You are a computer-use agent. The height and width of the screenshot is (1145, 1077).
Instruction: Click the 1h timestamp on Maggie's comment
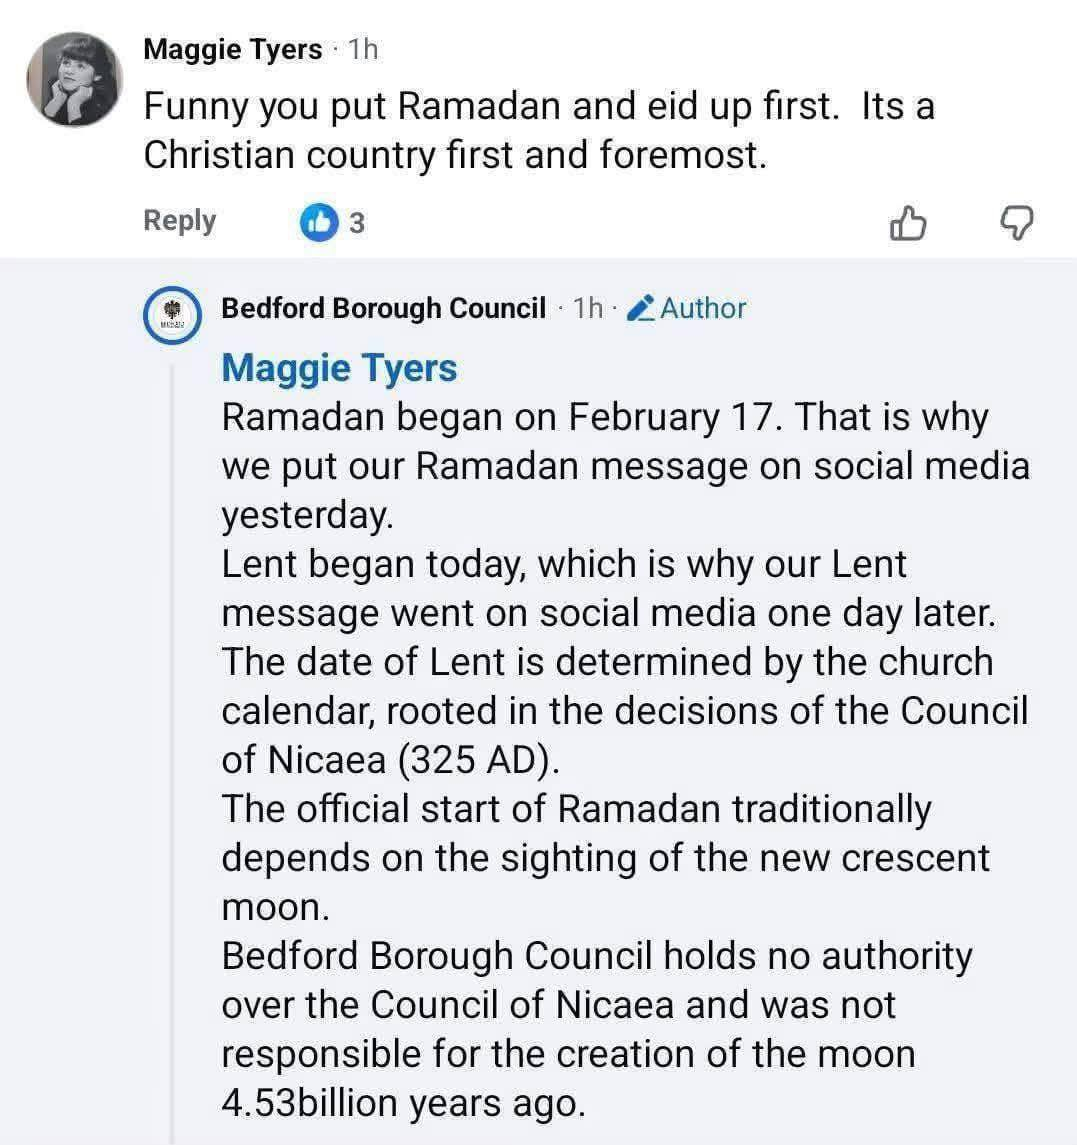coord(362,49)
